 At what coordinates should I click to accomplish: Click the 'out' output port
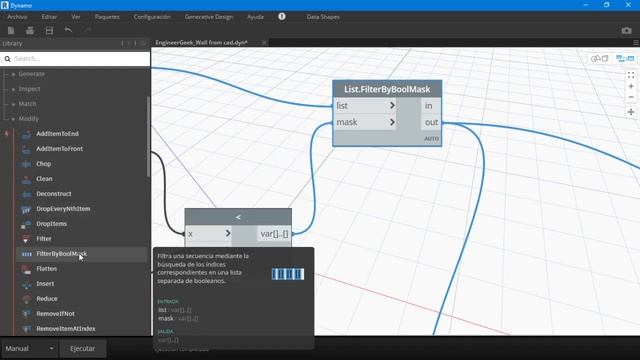coord(431,122)
